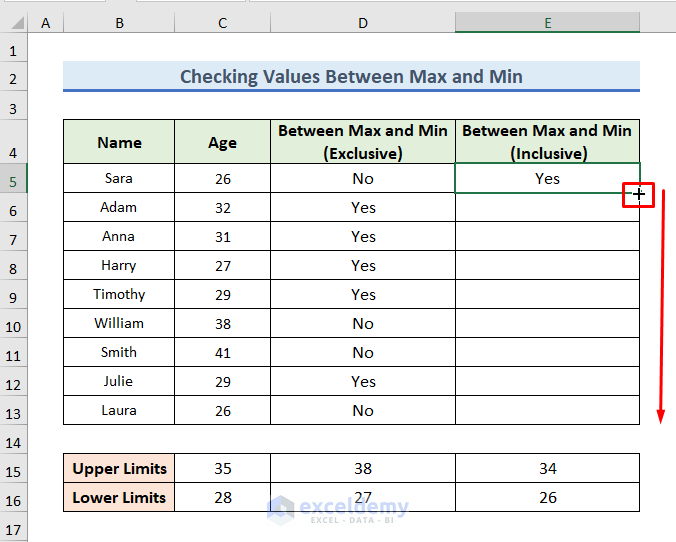Screen dimensions: 676x542
Task: Select William's exclusive result 'No'
Action: [x=363, y=323]
